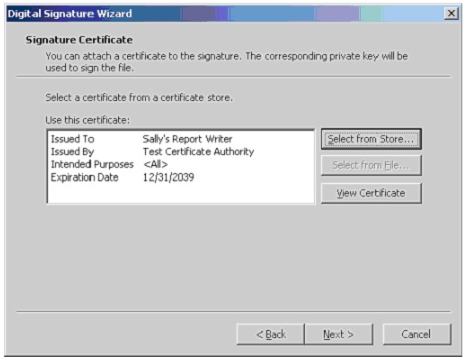This screenshot has width=467, height=363.
Task: Proceed with the Next button
Action: 339,334
